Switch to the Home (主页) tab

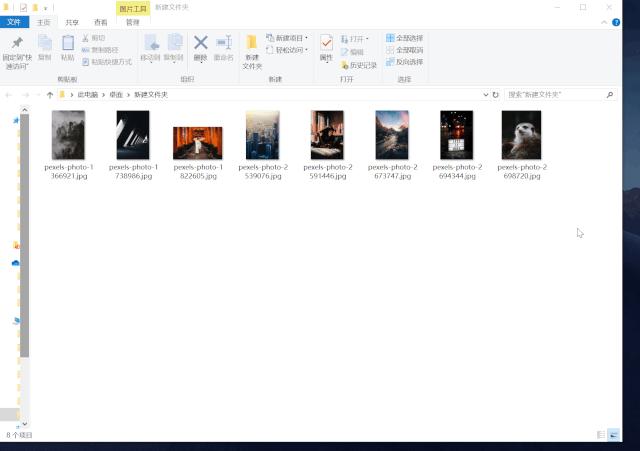pos(43,22)
